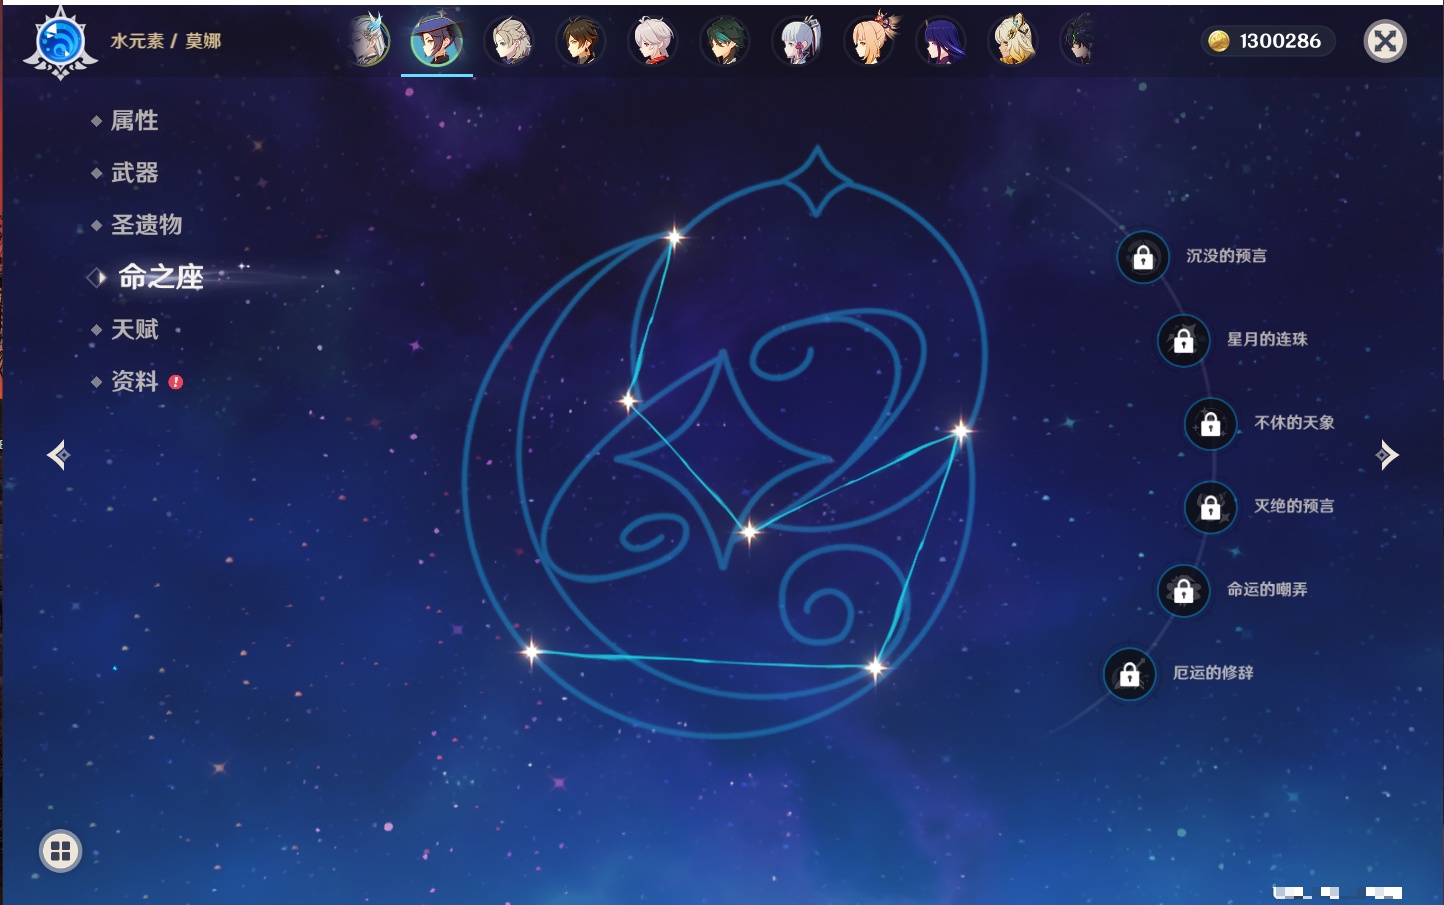Click the lock icon for 星月的连珠
The image size is (1444, 905).
pyautogui.click(x=1183, y=340)
